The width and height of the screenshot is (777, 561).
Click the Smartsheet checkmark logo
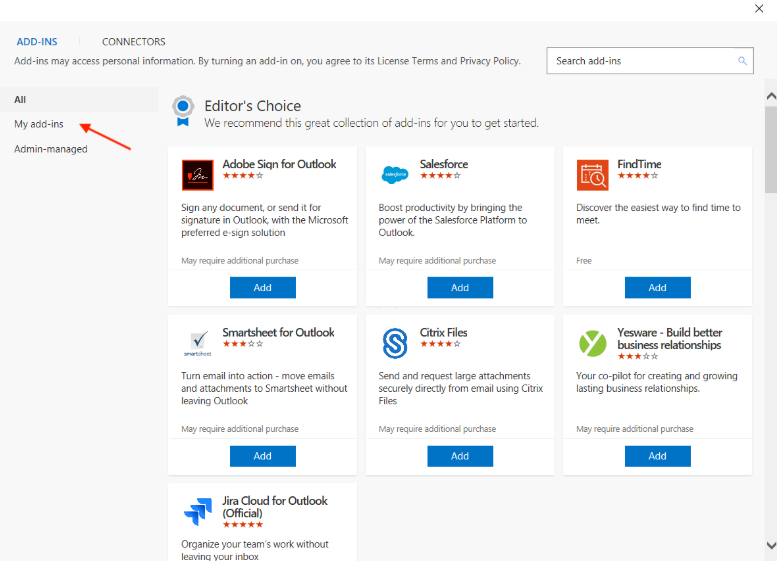tap(198, 343)
